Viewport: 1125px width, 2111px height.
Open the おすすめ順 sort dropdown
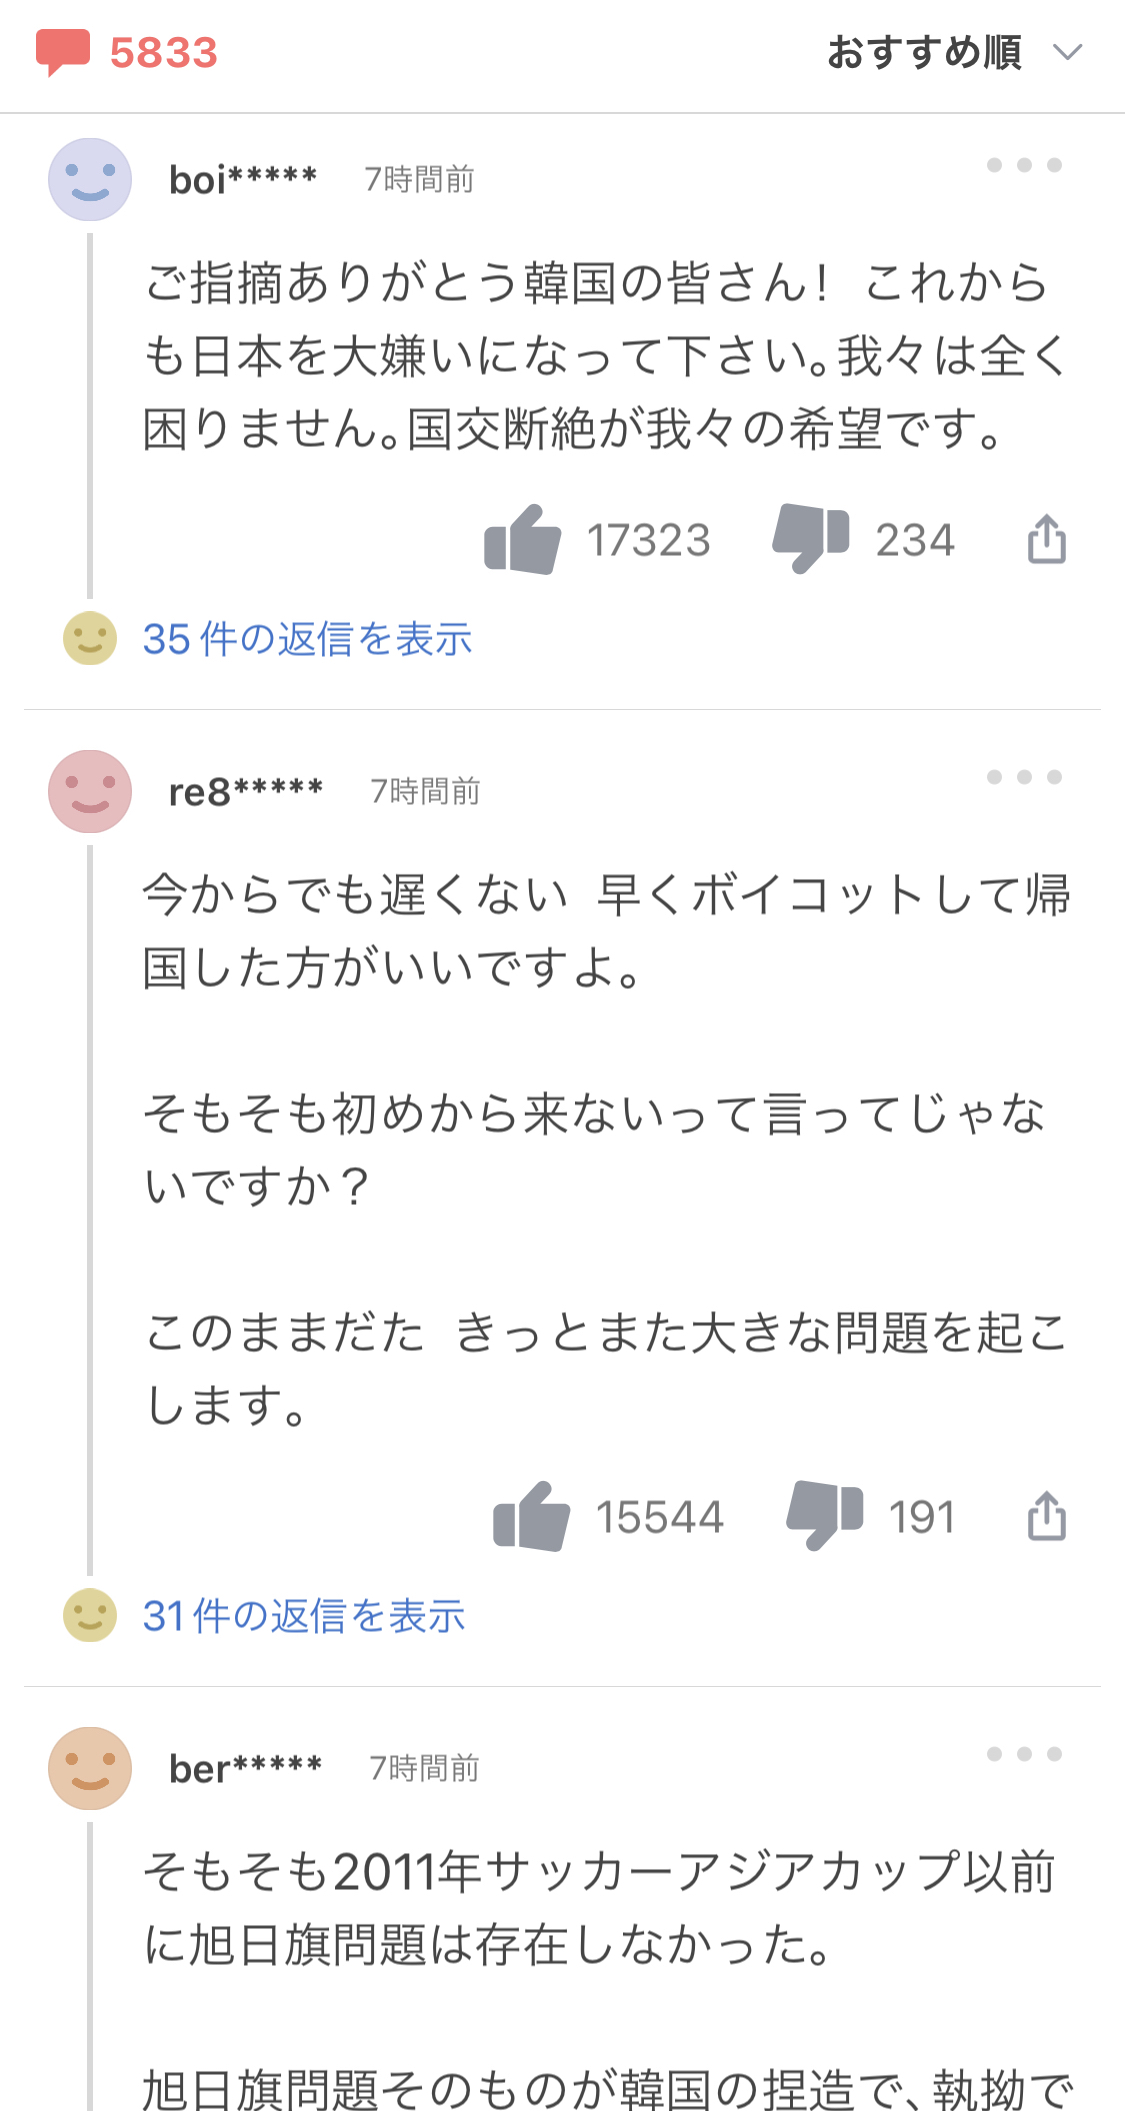(954, 52)
